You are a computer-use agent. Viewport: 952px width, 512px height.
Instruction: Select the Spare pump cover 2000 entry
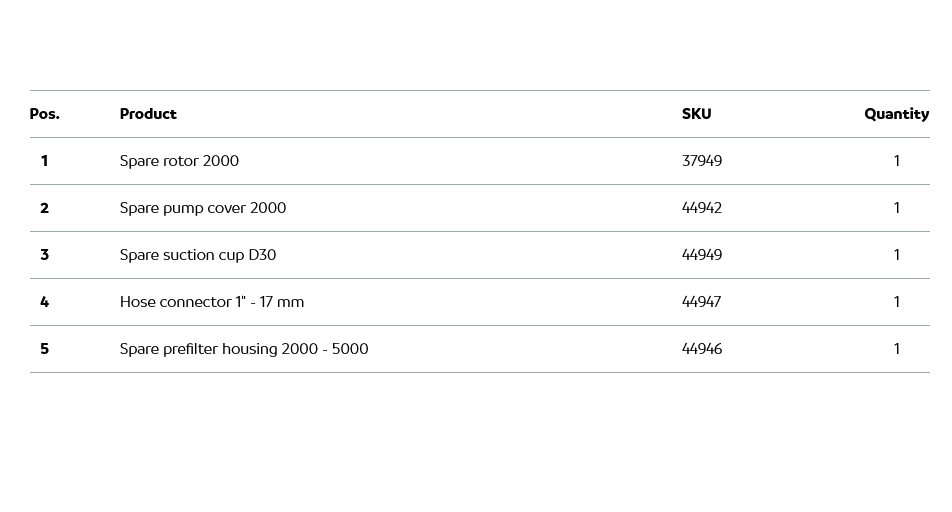[x=203, y=208]
